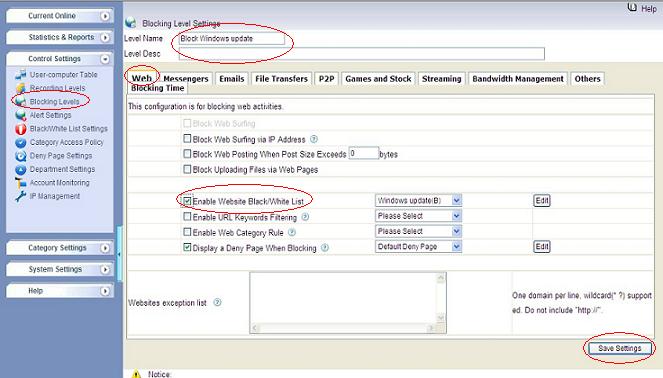Click Edit beside Default Deny Page
663x378 pixels.
542,247
